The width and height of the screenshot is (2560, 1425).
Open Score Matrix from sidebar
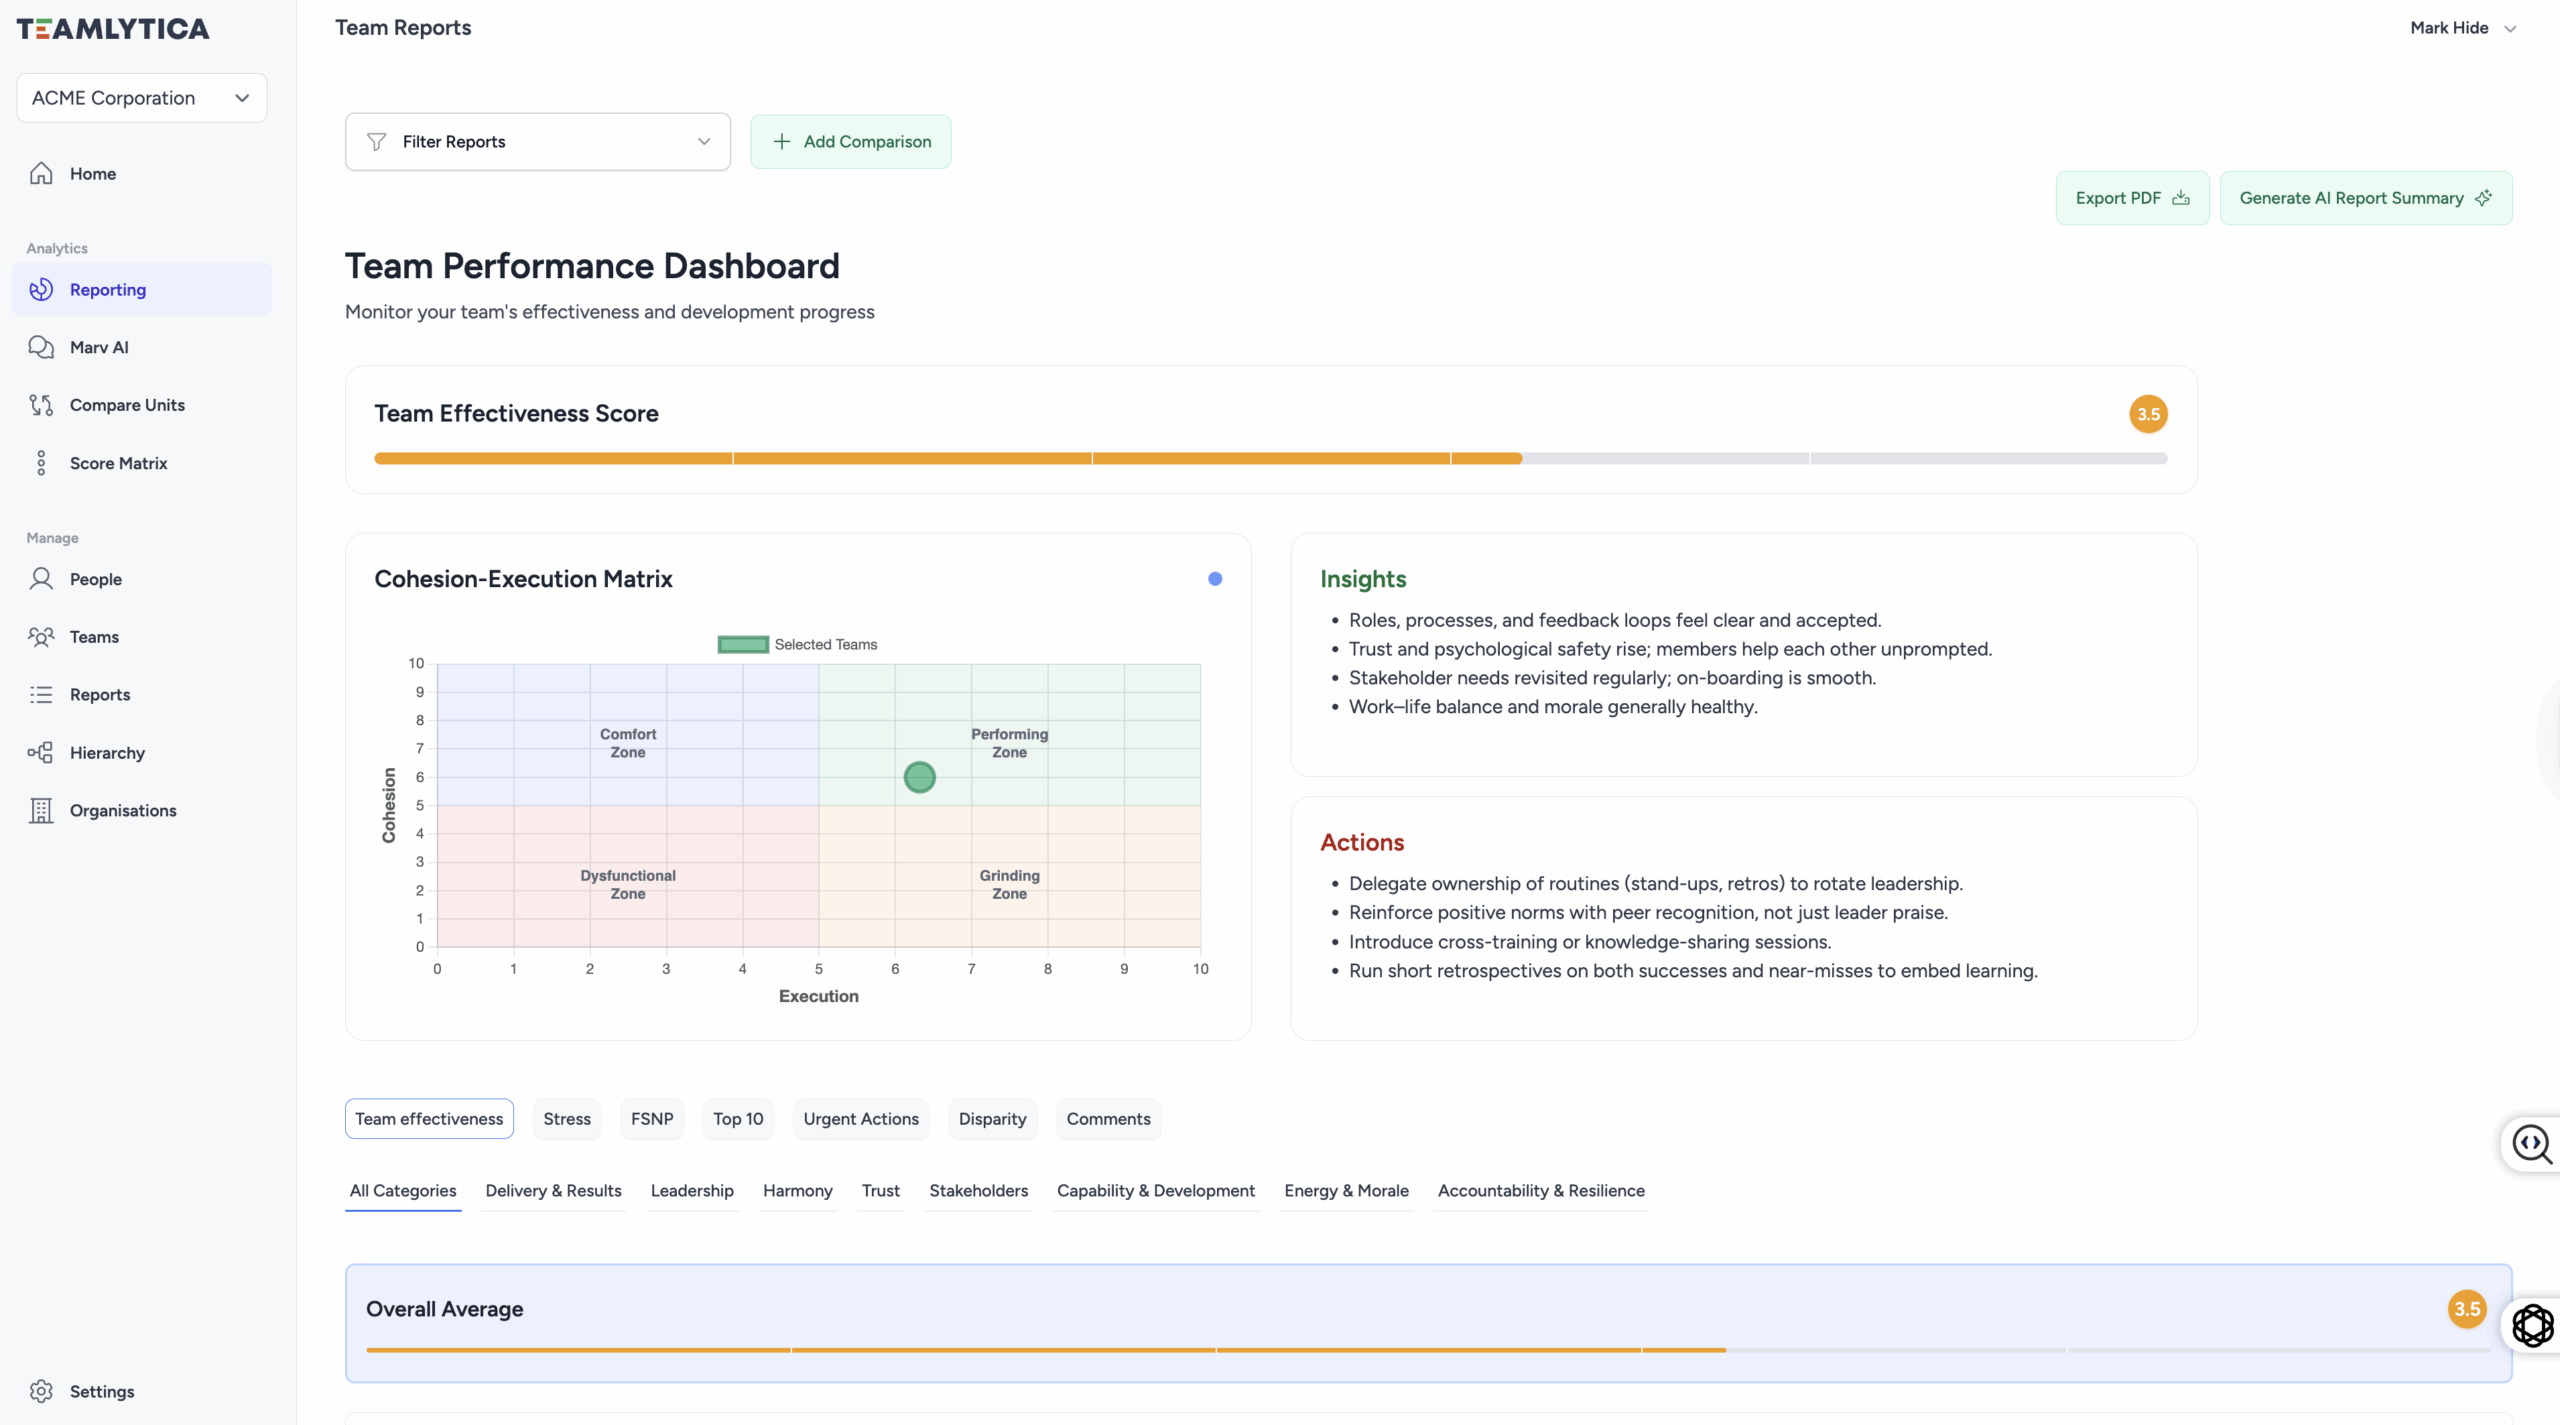(x=118, y=463)
